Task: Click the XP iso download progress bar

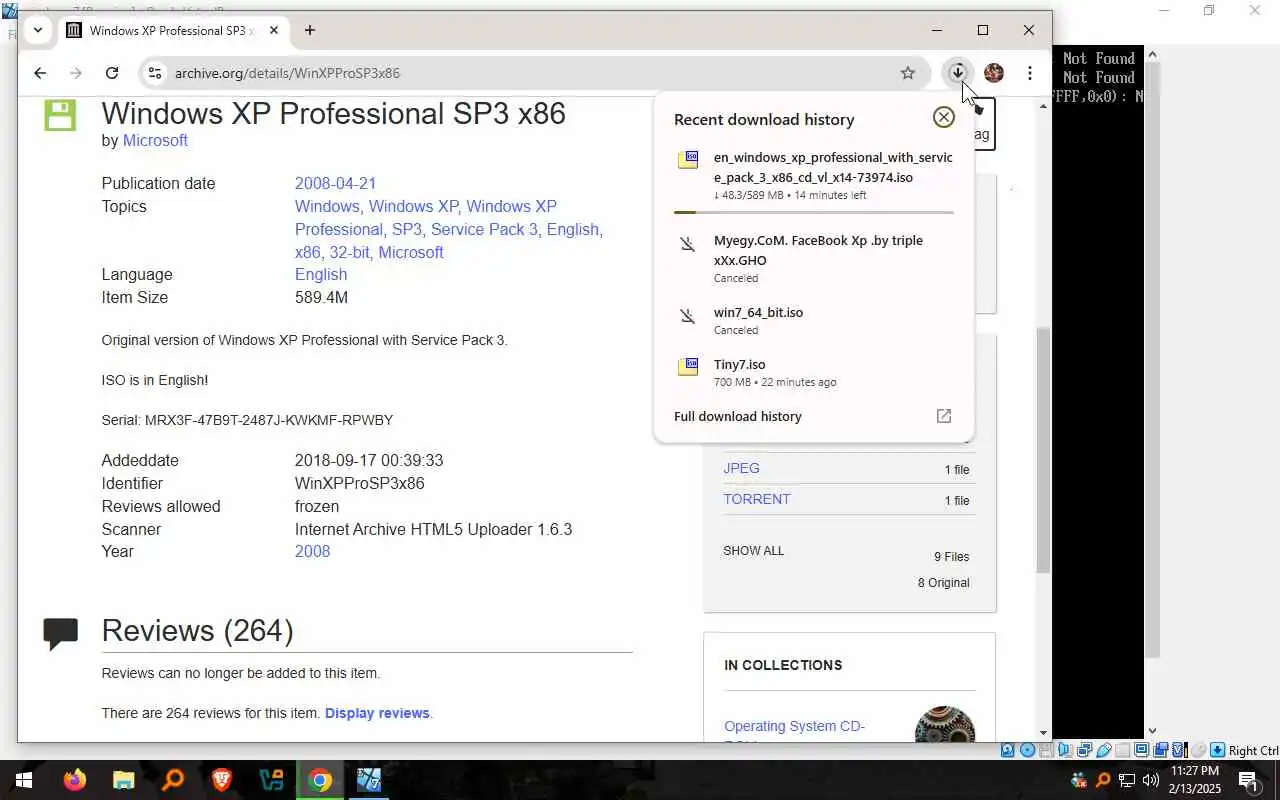Action: pyautogui.click(x=813, y=212)
